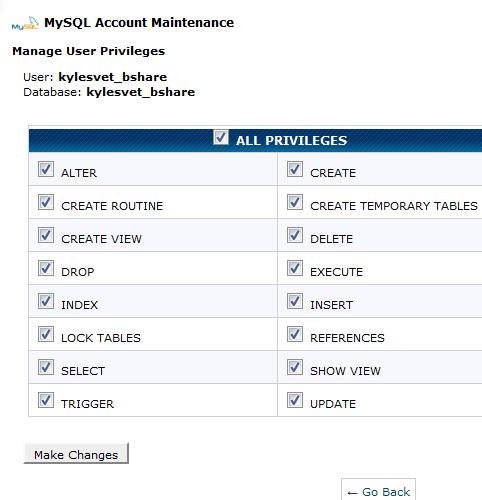Disable the DROP privilege checkbox
The width and height of the screenshot is (482, 500).
[46, 268]
